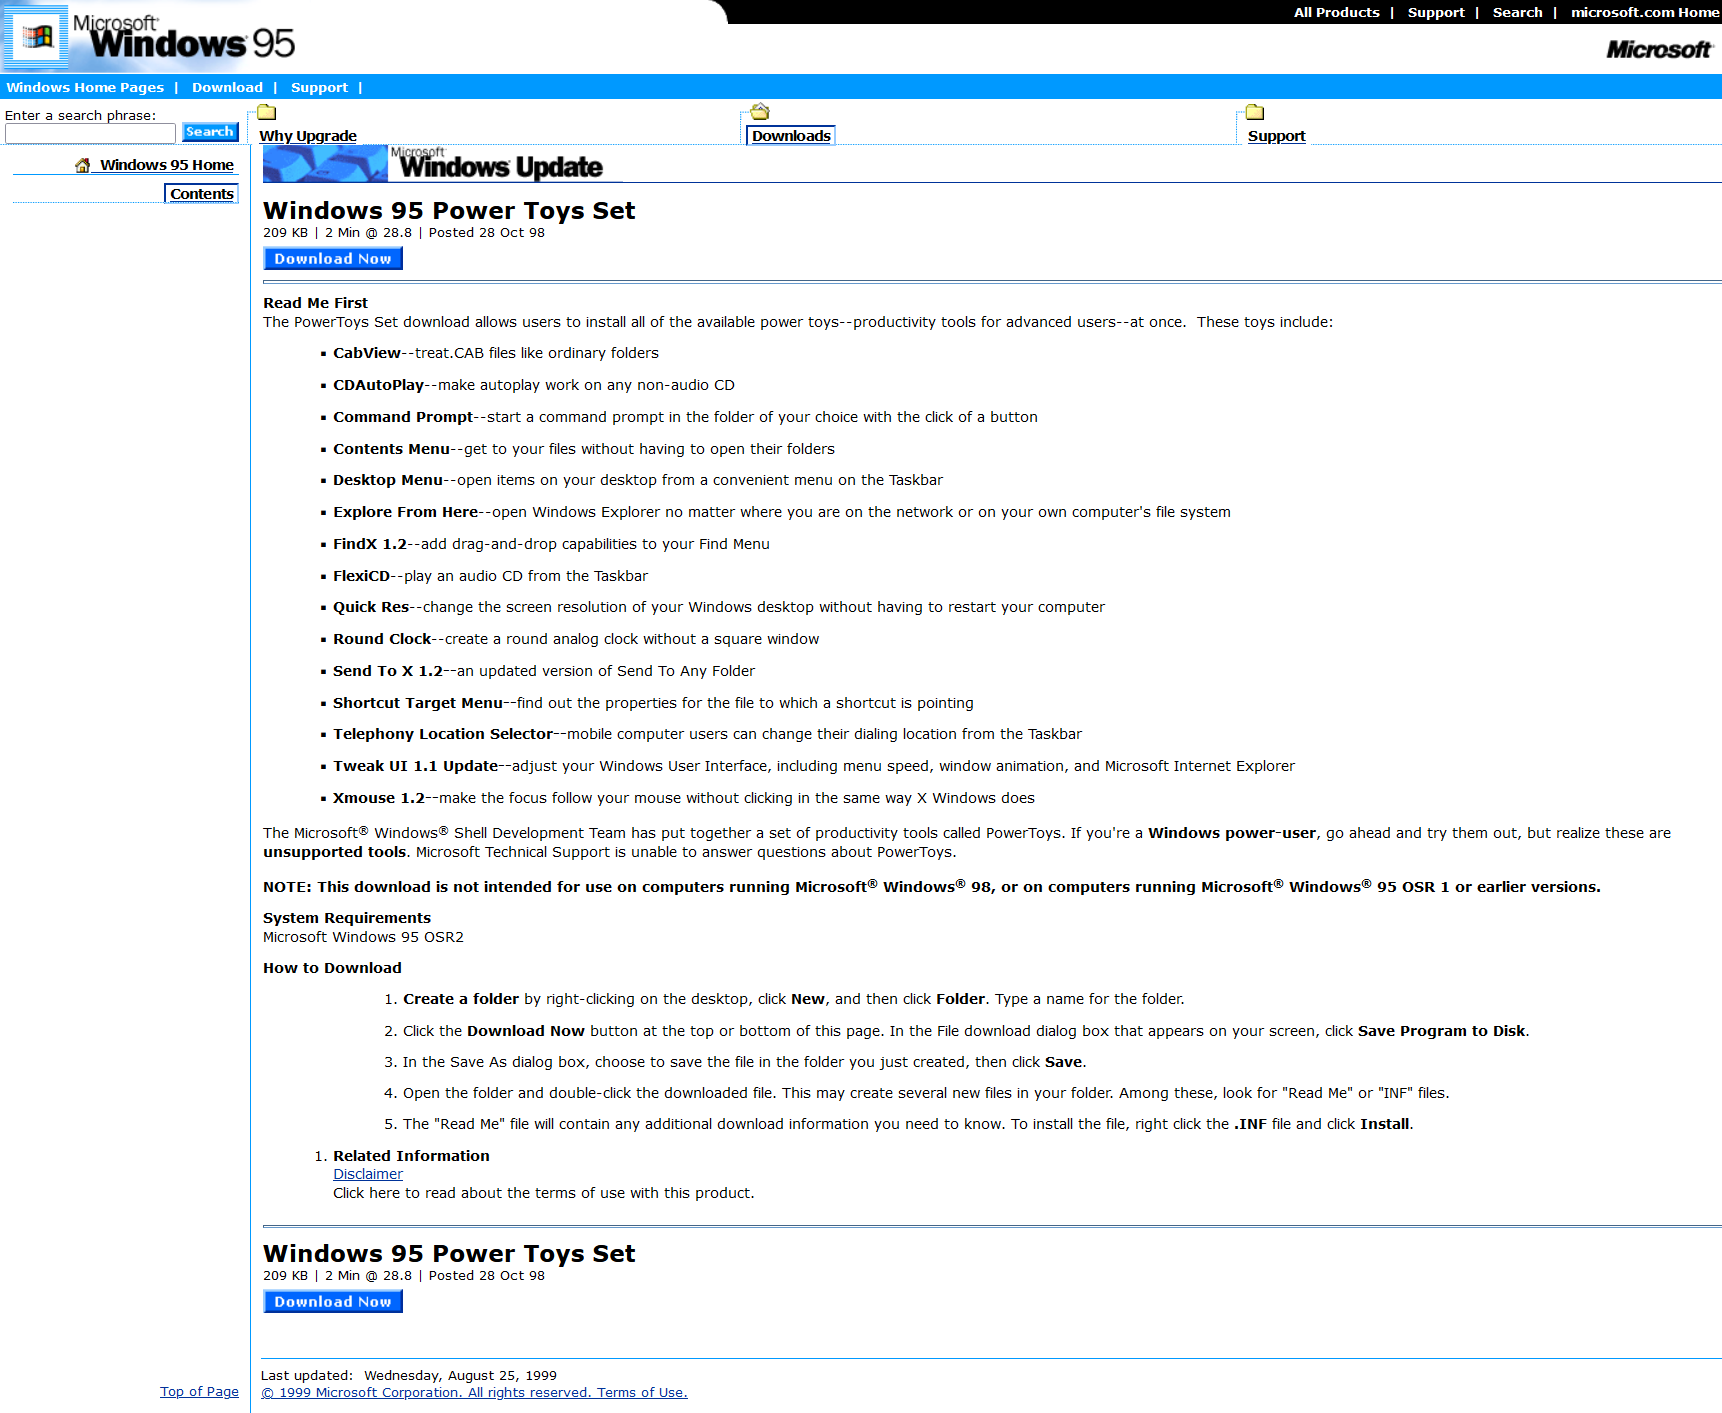Click the folder icon above Why Upgrade
Screen dimensions: 1722x1413
point(267,112)
